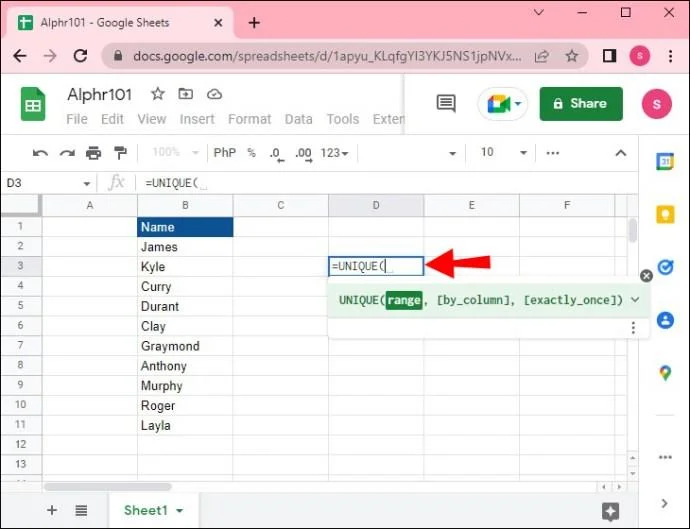This screenshot has height=529, width=690.
Task: Open comment history icon
Action: tap(446, 104)
